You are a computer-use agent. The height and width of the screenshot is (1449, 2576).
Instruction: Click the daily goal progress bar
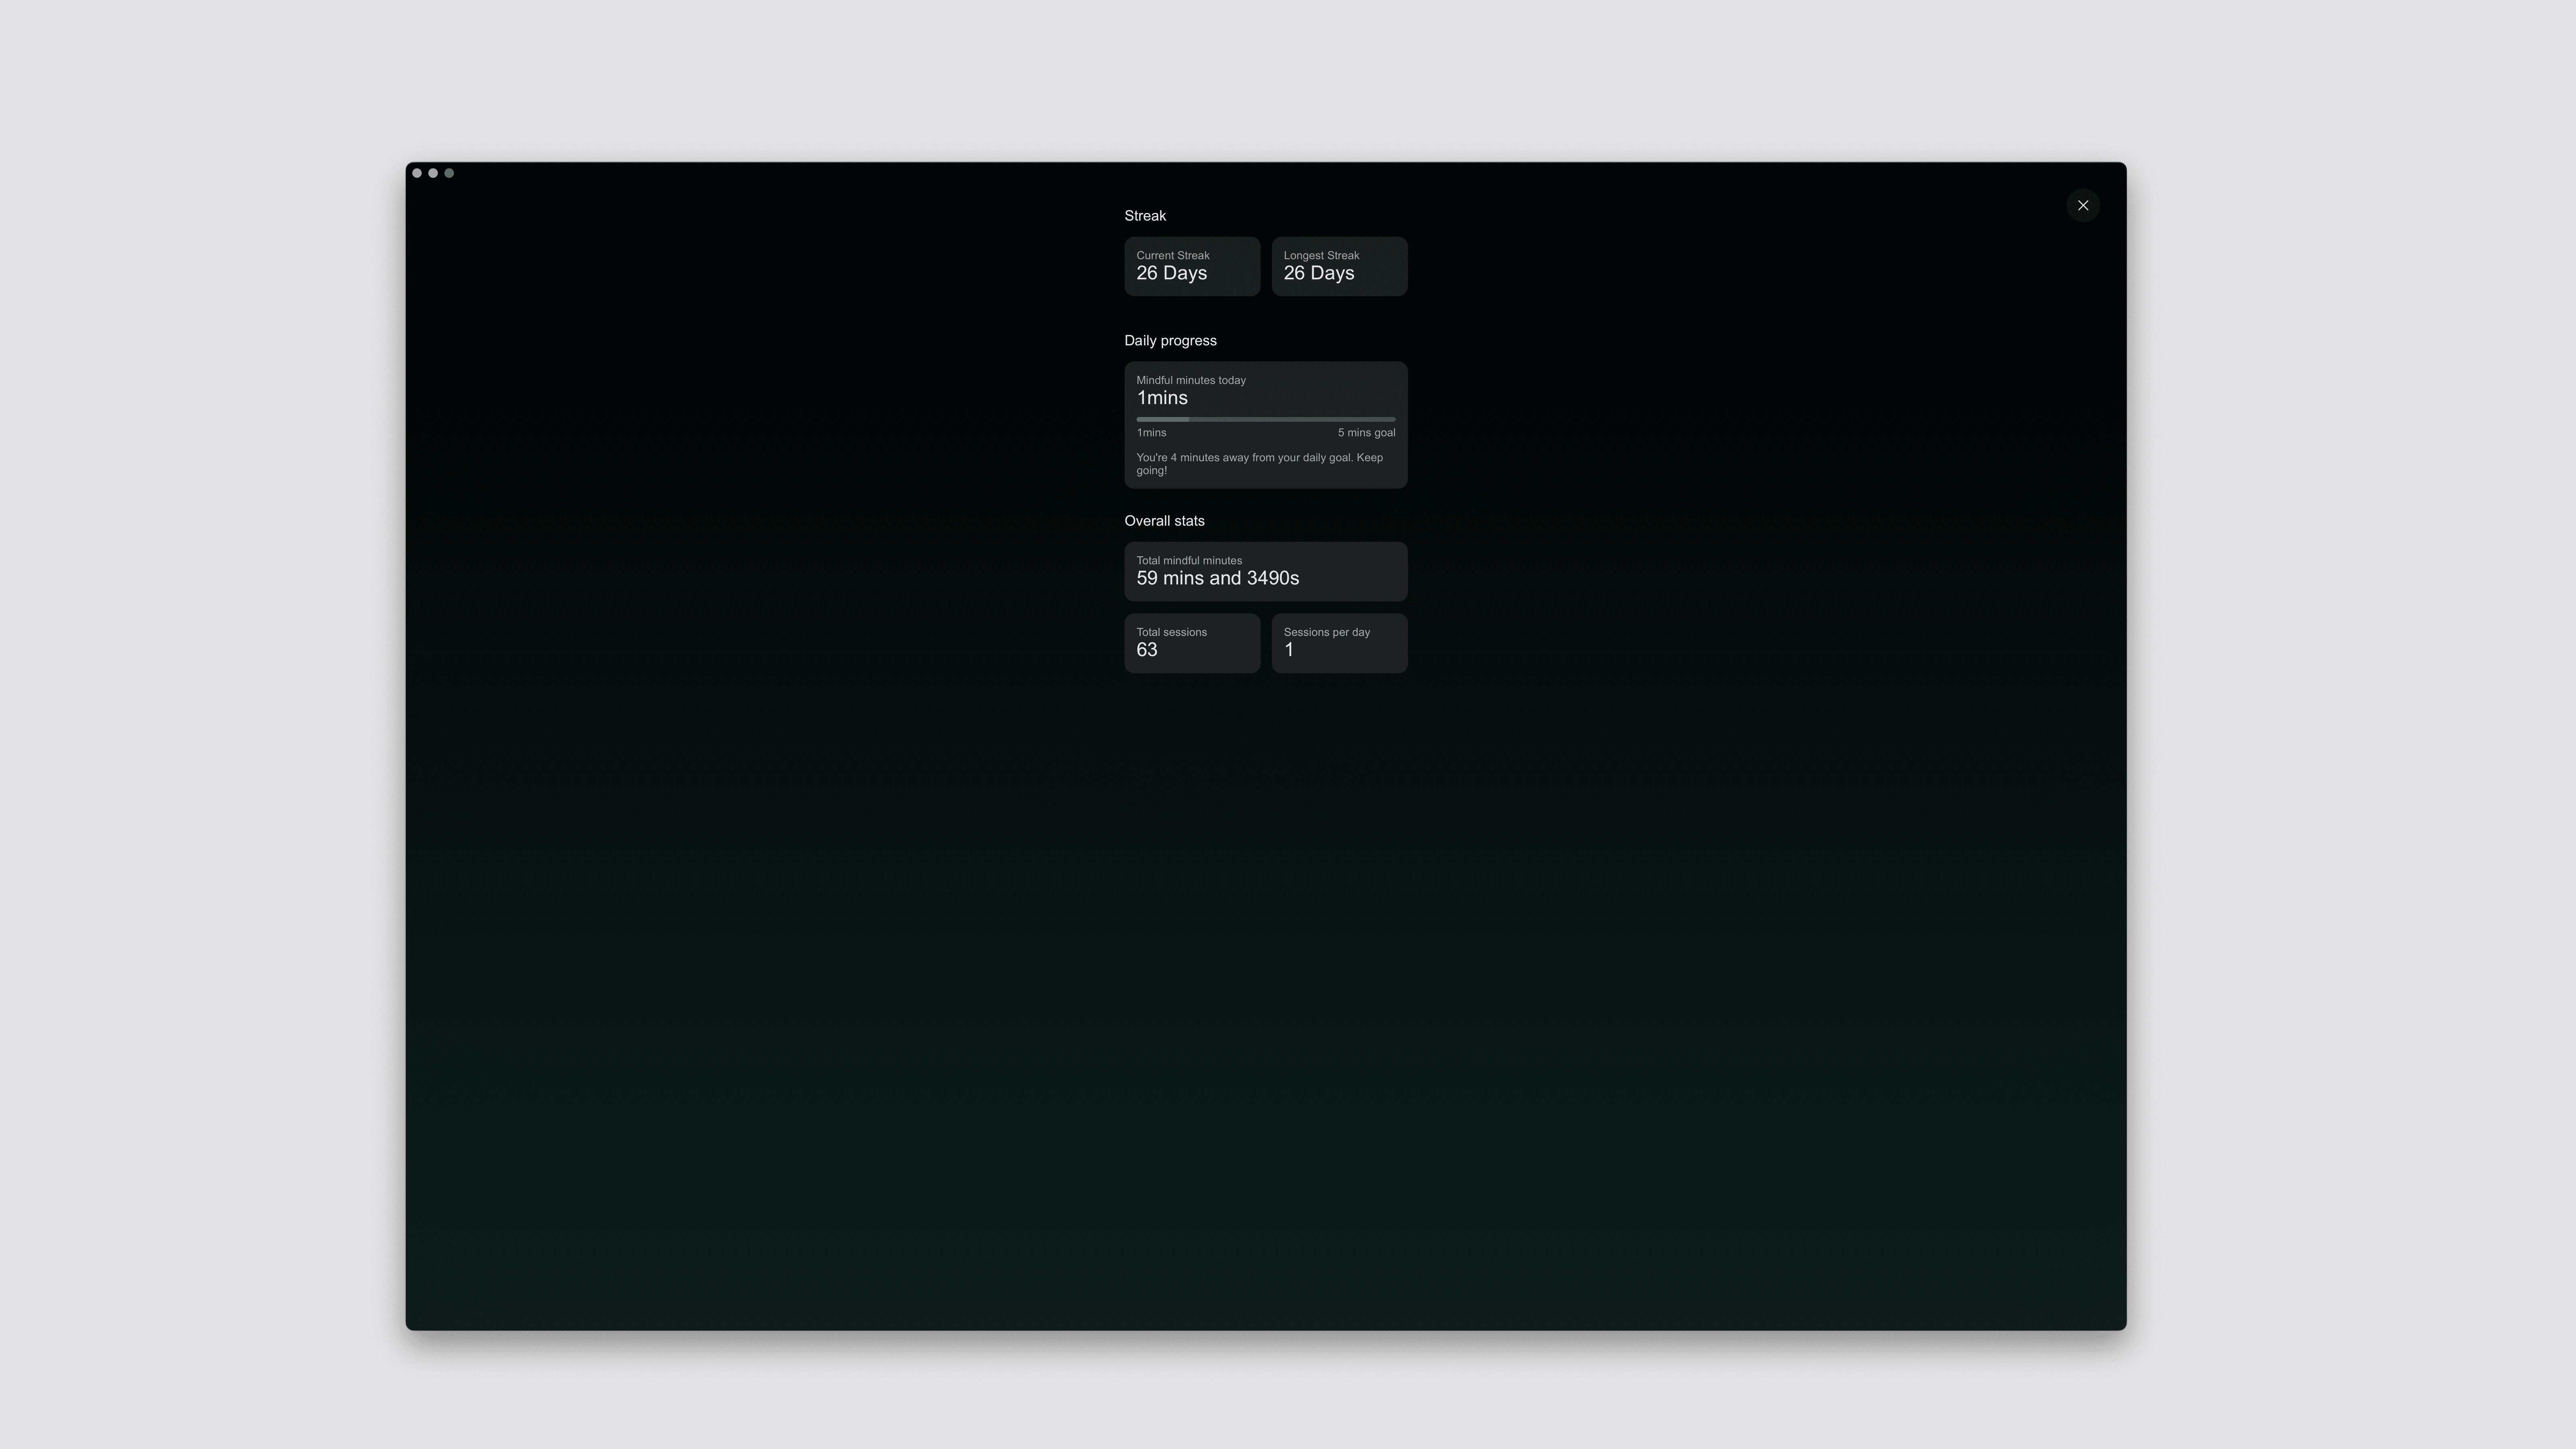(1265, 419)
